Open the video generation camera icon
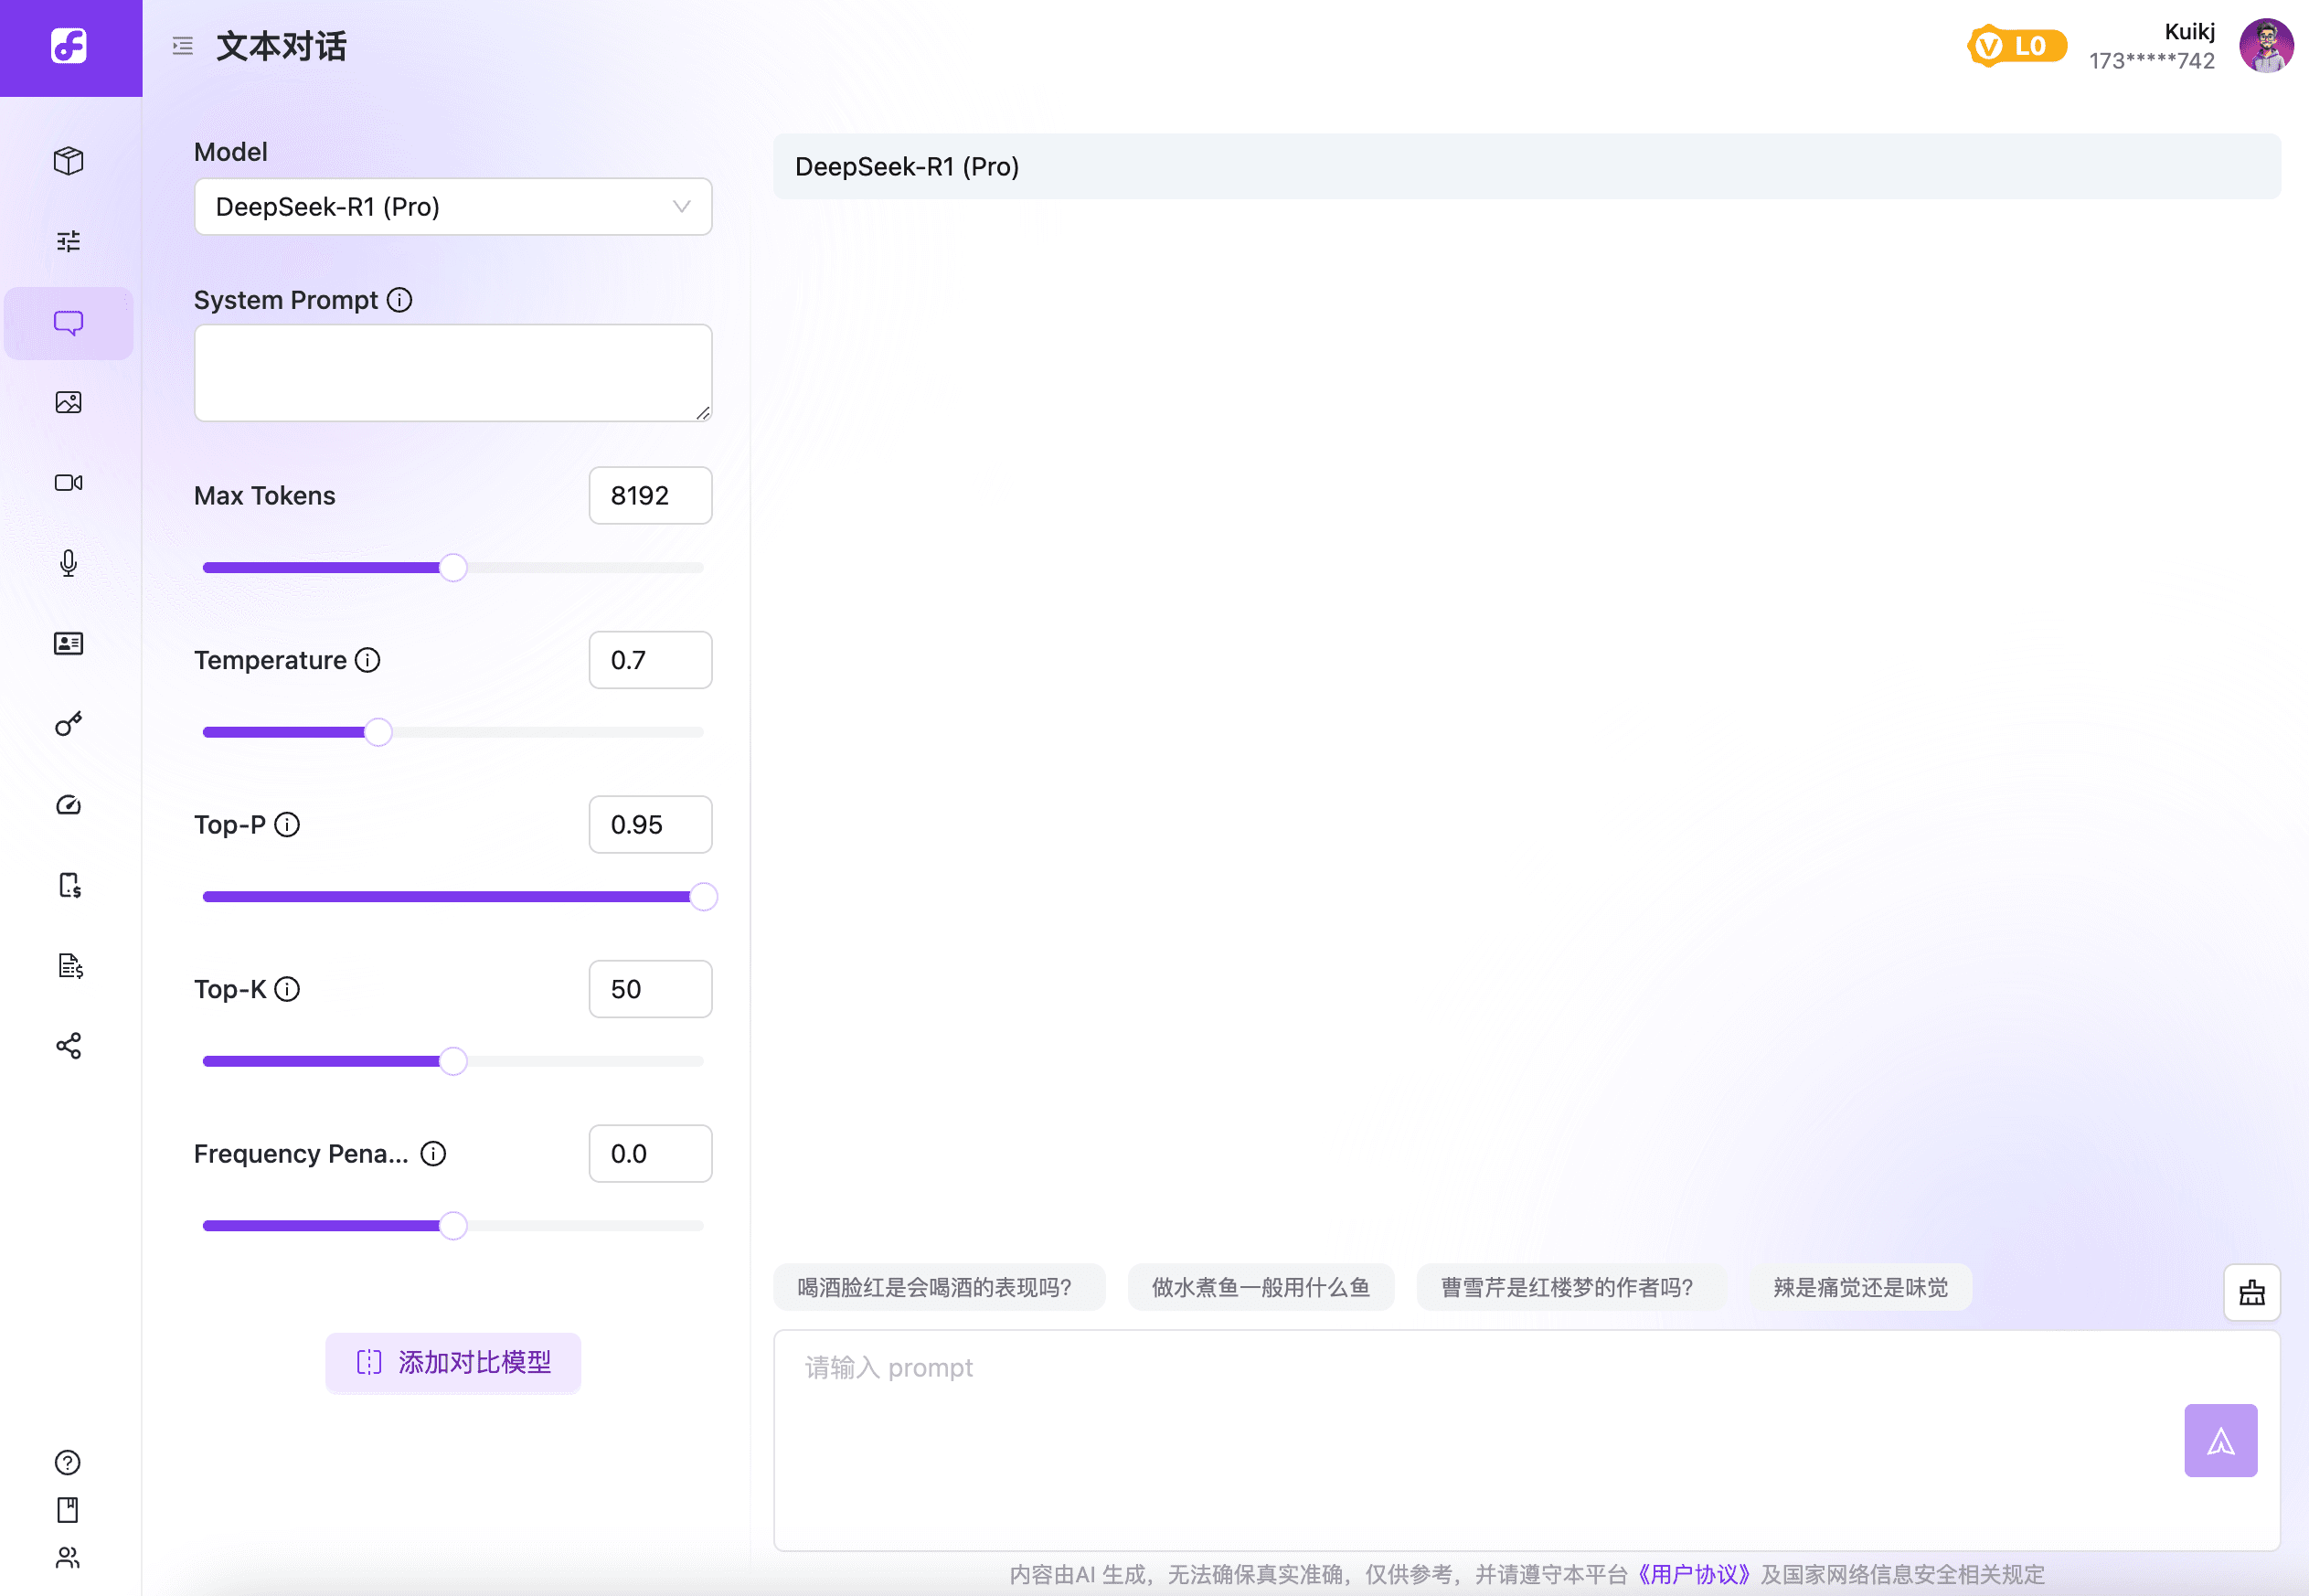 68,483
